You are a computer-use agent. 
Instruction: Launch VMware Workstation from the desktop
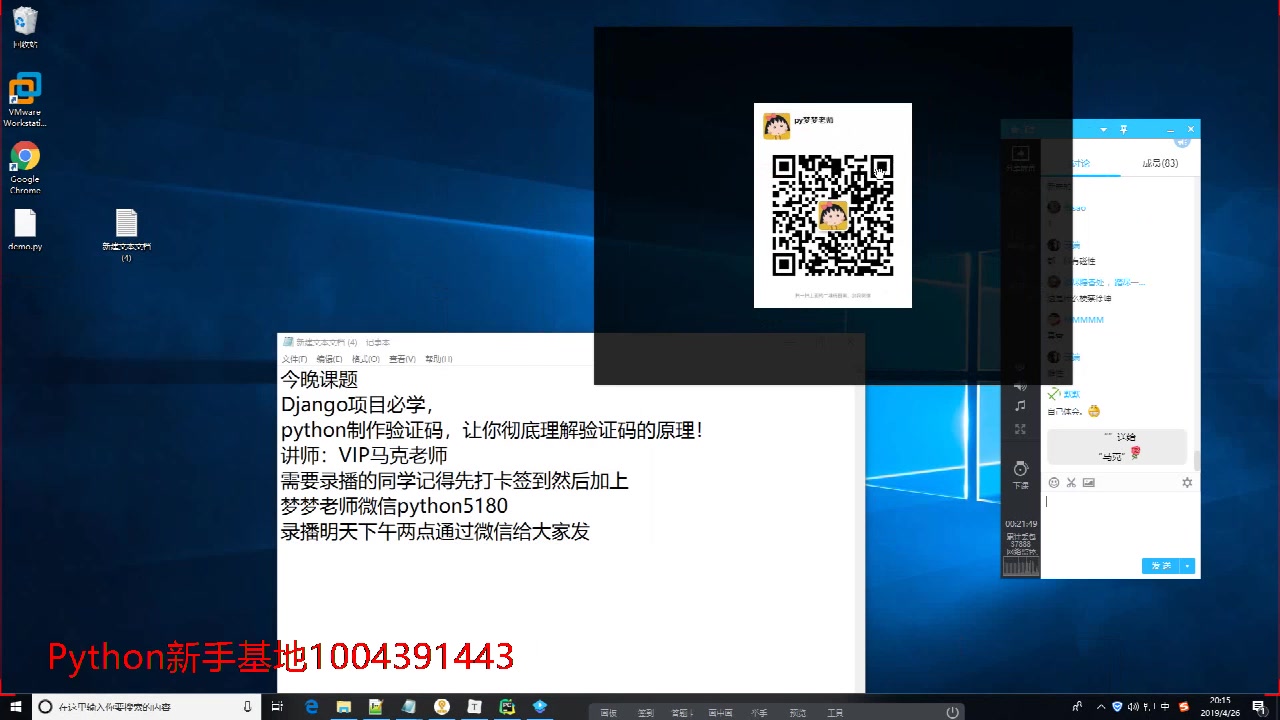tap(25, 100)
